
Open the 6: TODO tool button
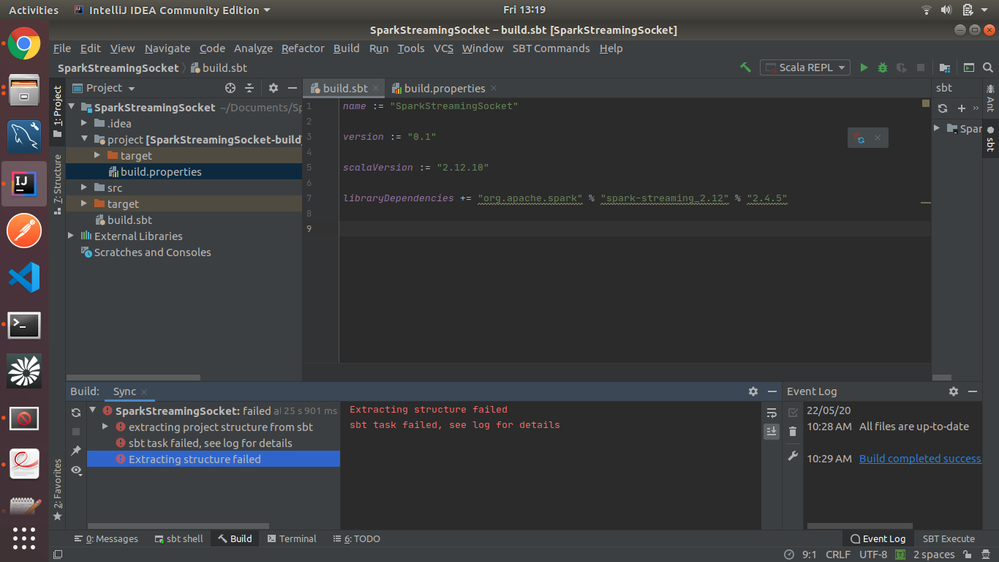click(356, 538)
